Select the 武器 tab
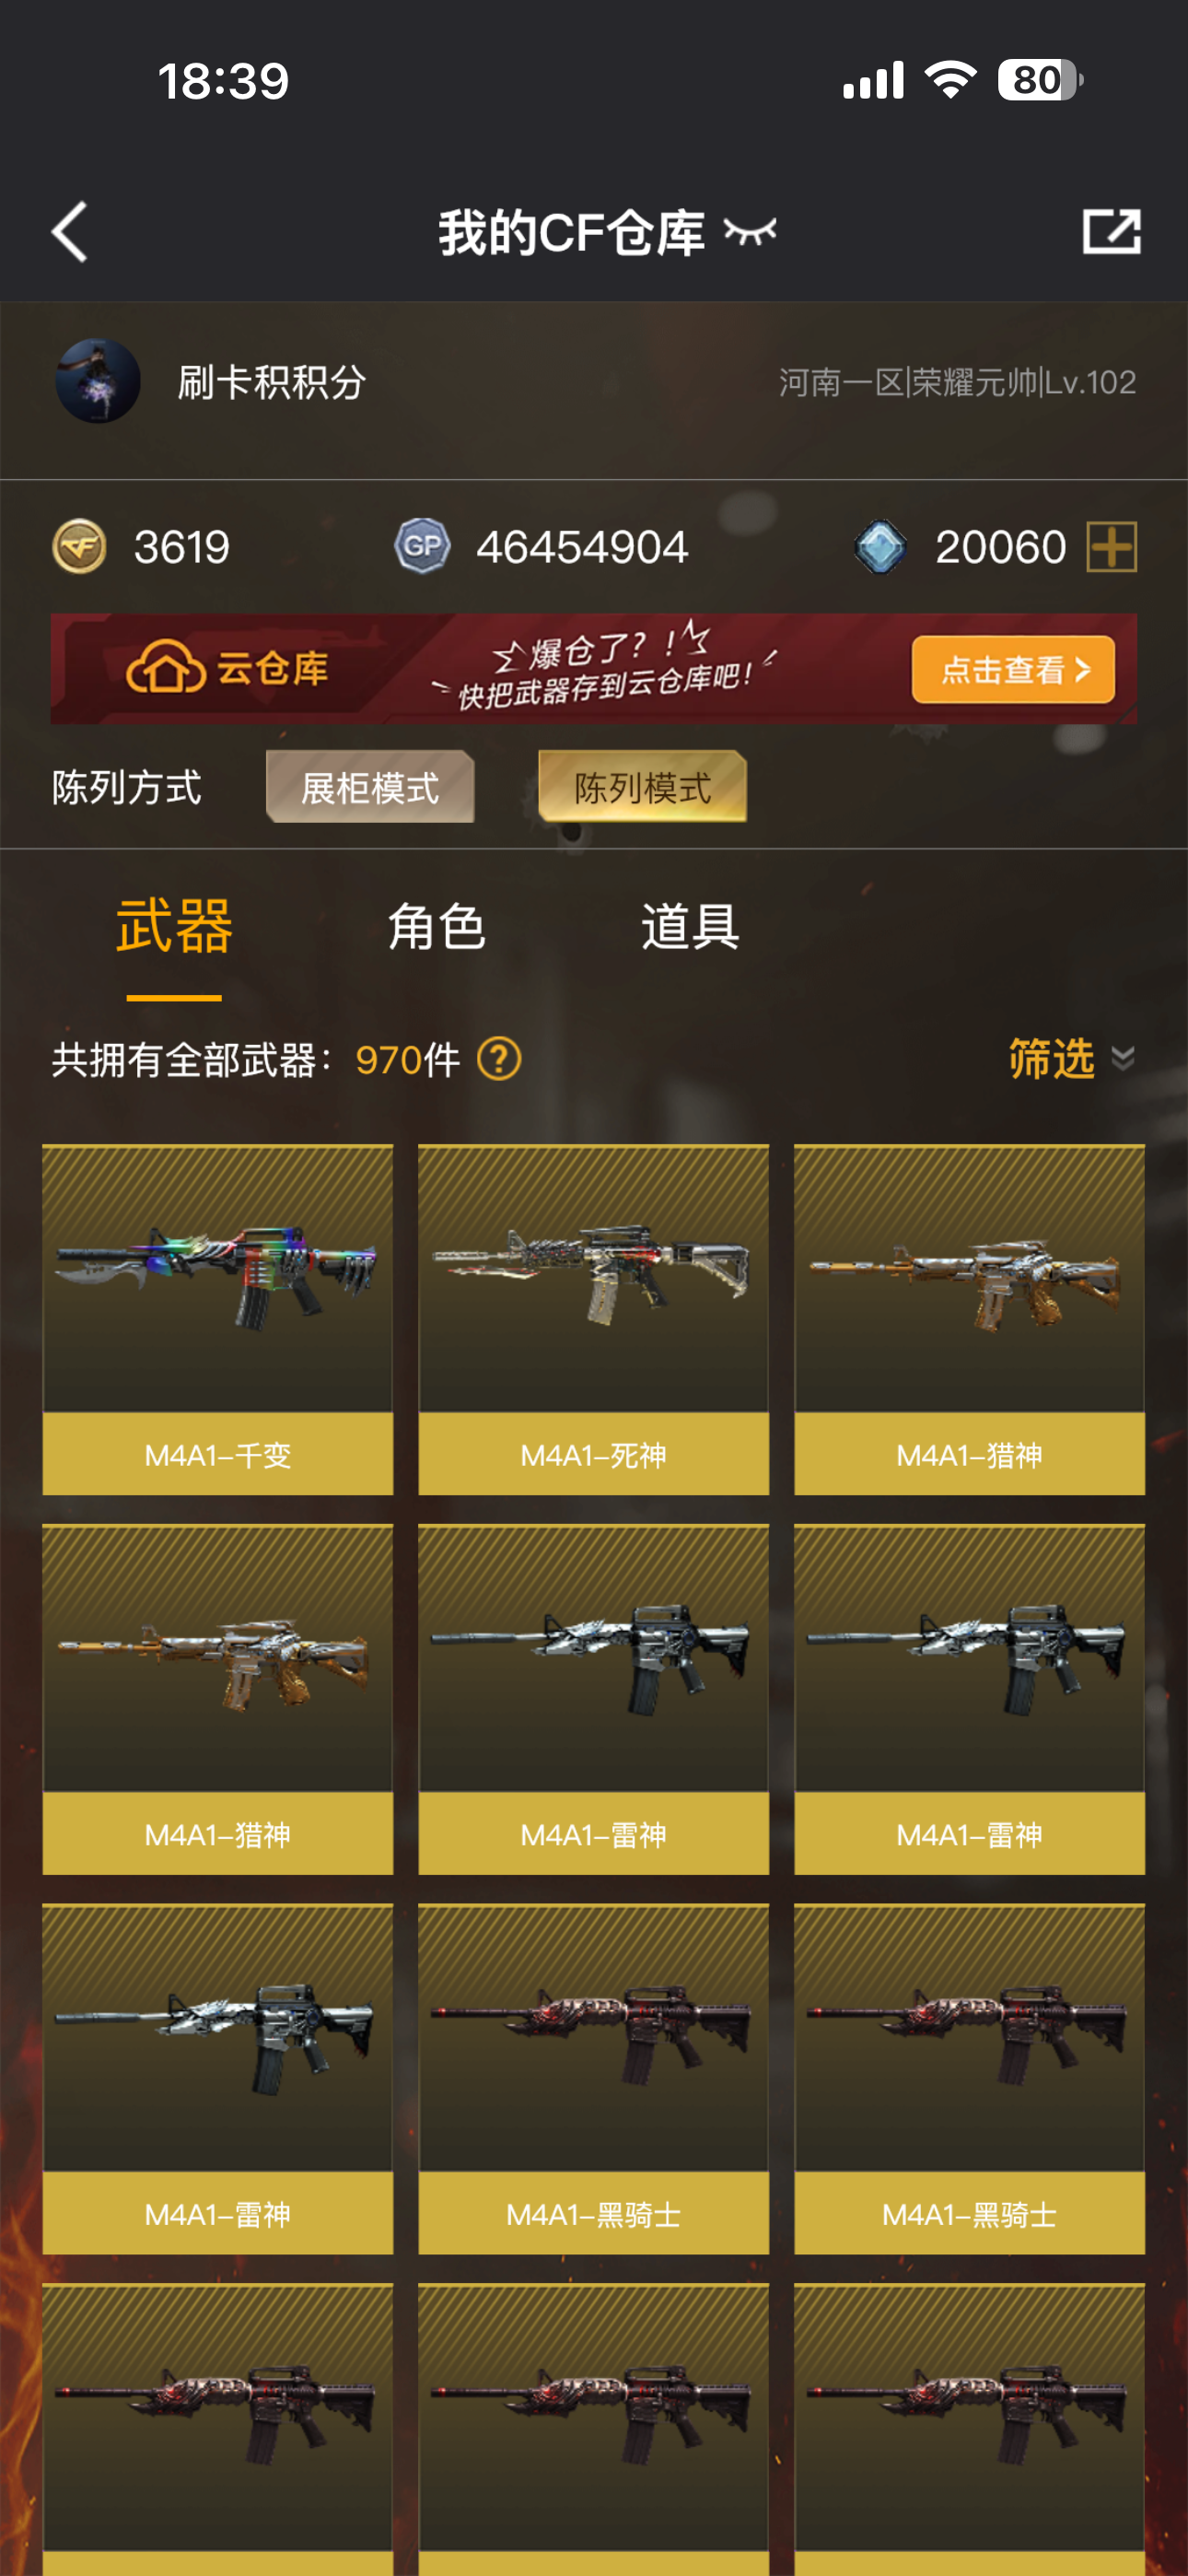This screenshot has width=1188, height=2576. 174,926
